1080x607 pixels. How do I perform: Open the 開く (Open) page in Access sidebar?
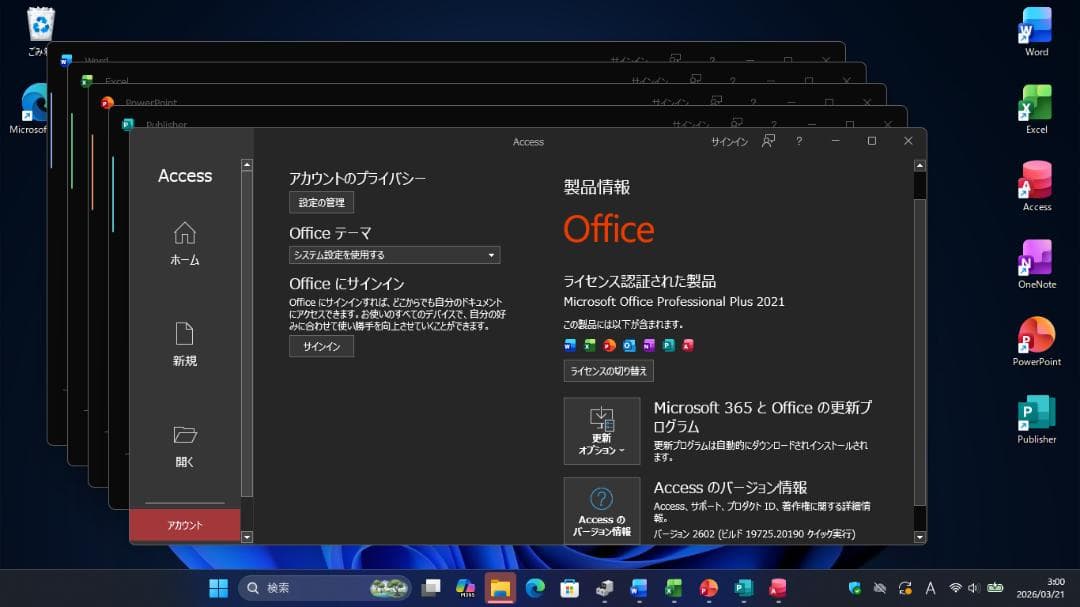coord(185,446)
